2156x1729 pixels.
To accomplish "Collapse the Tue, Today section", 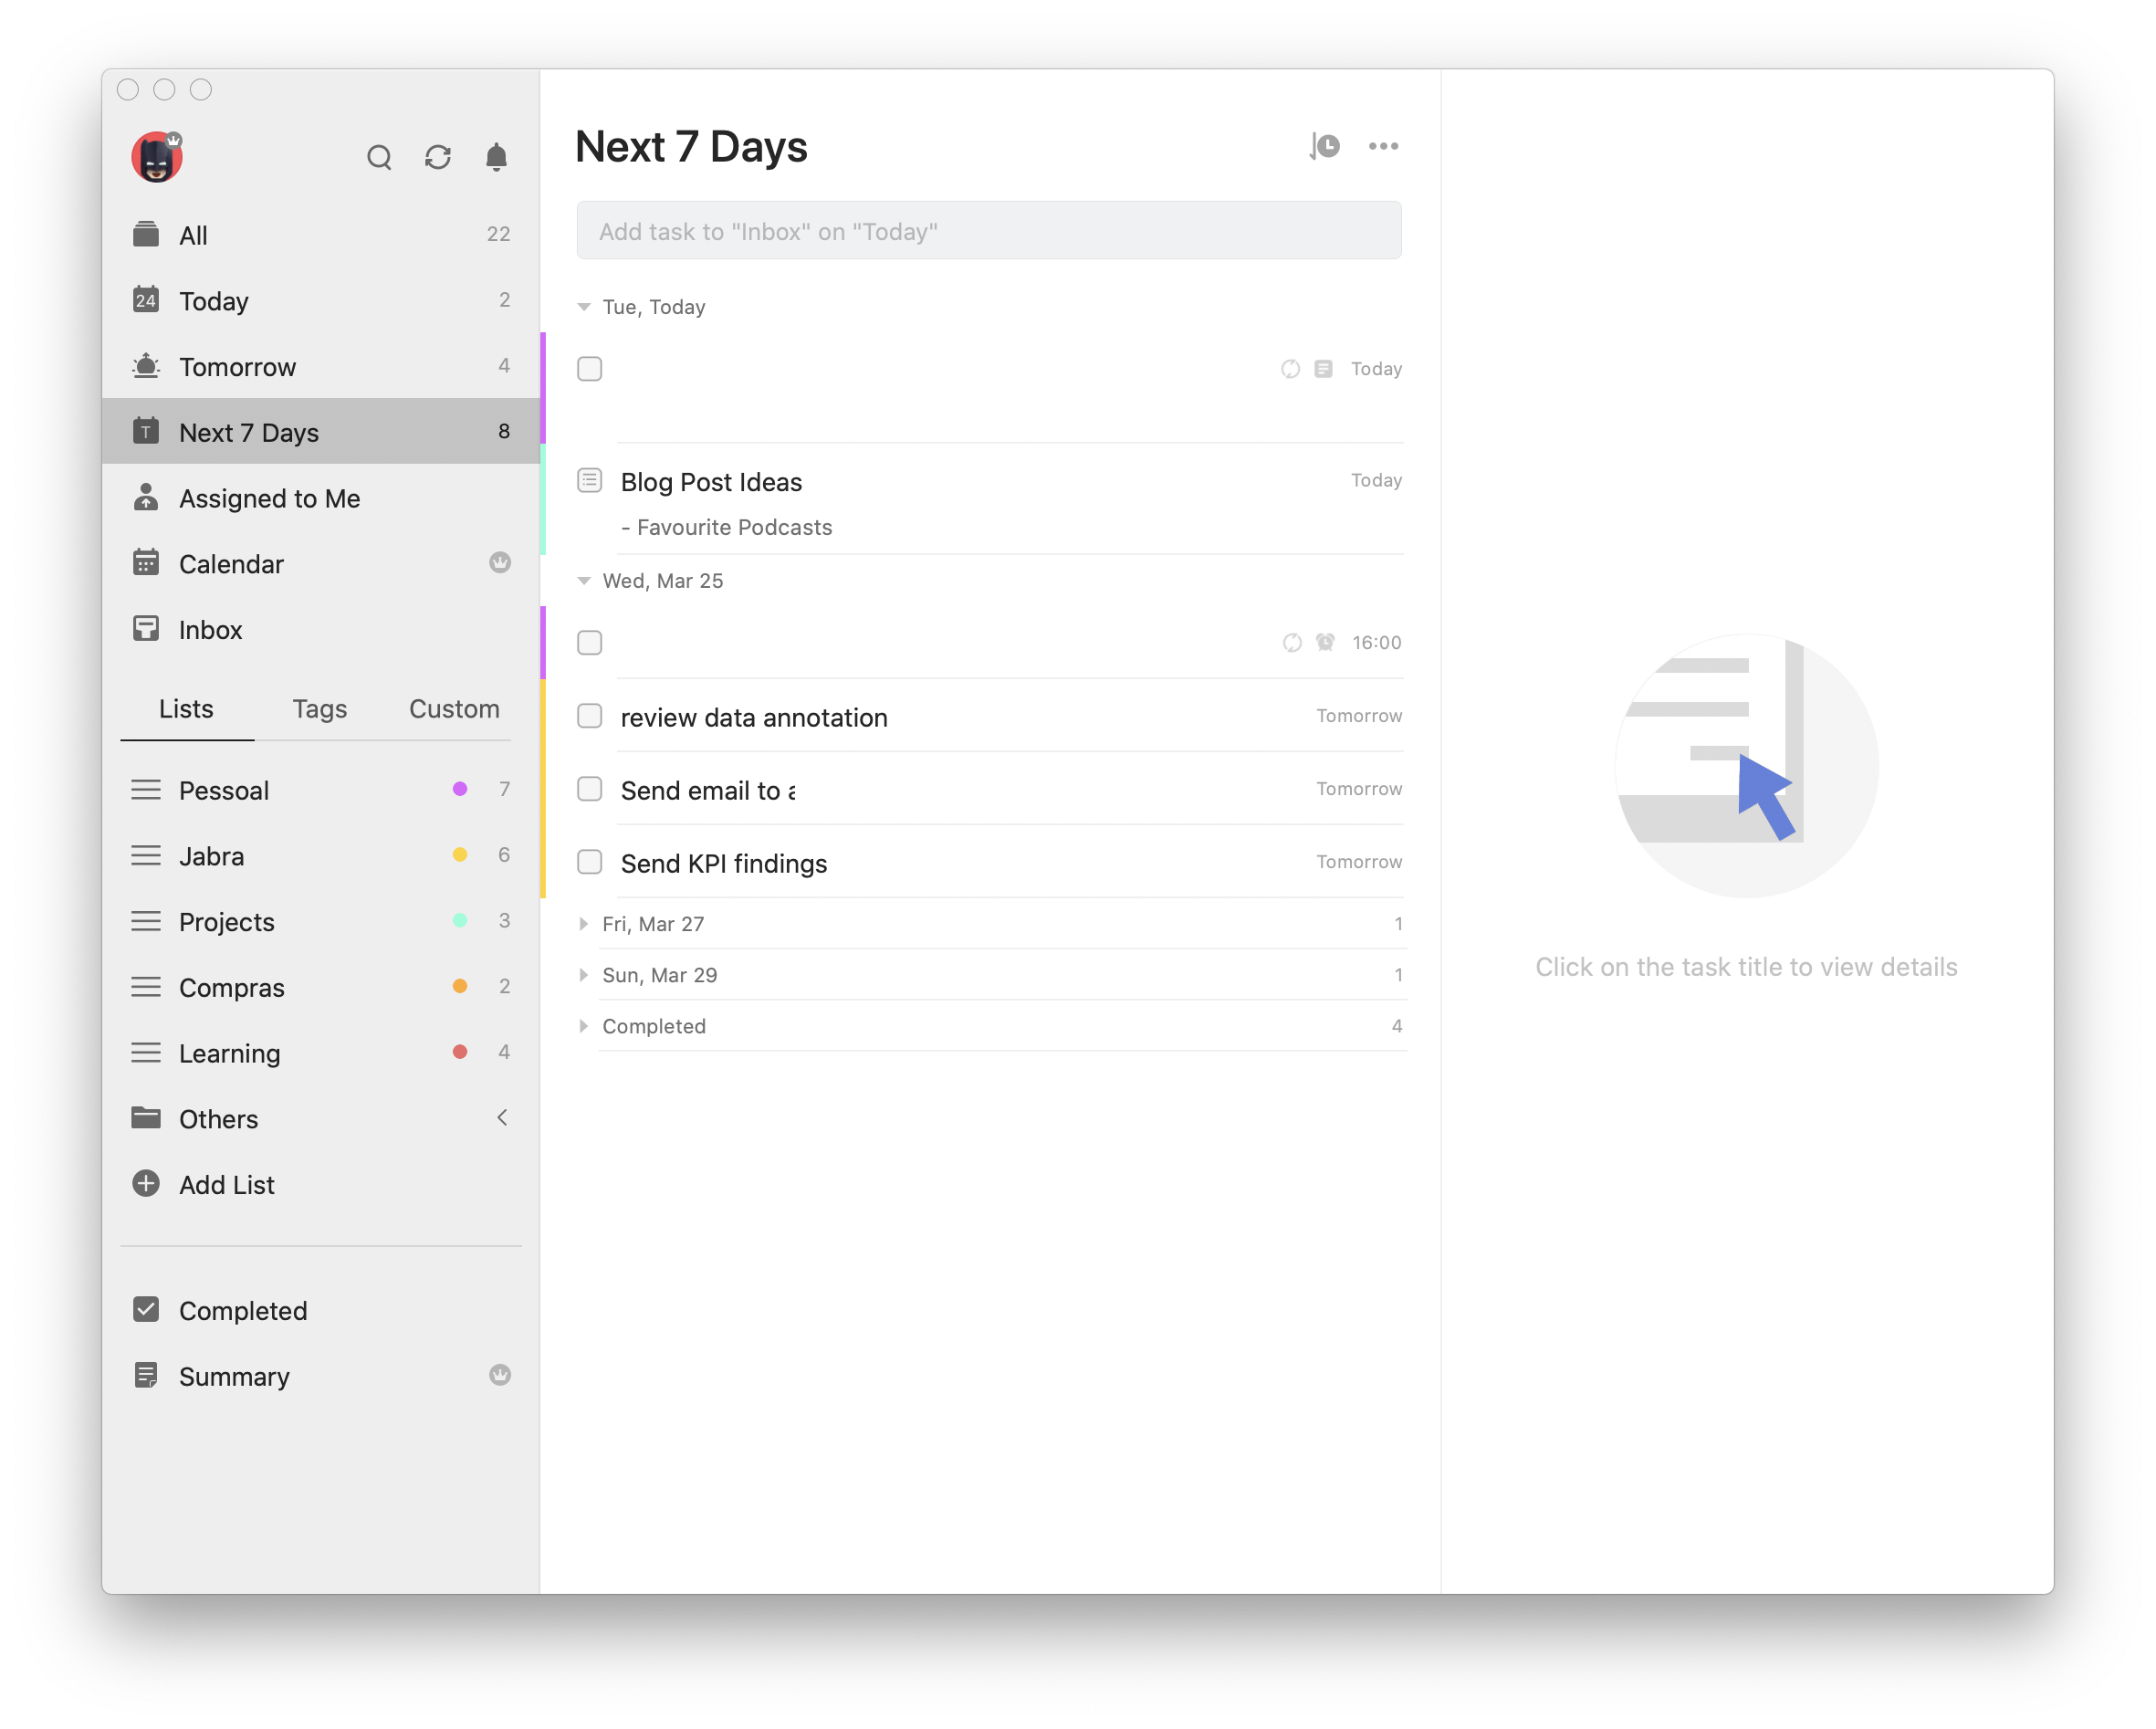I will 584,307.
